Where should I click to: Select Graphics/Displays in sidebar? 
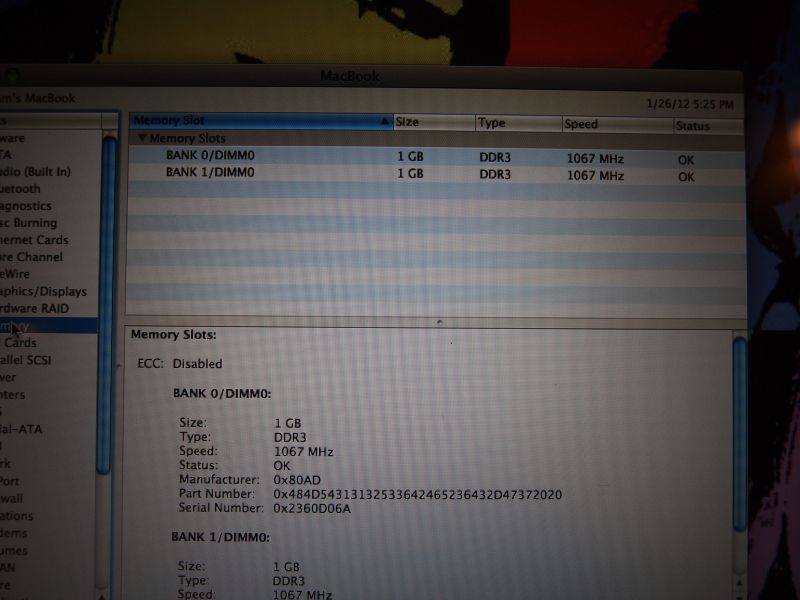tap(43, 291)
